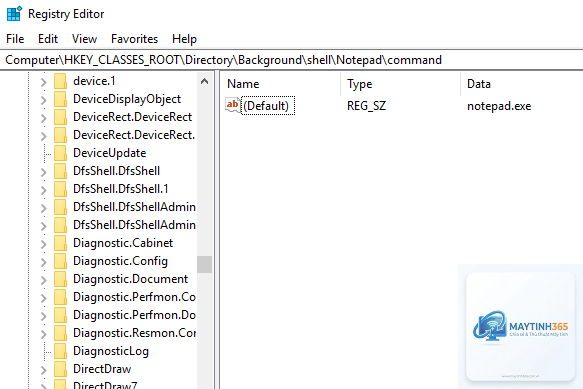Image resolution: width=583 pixels, height=389 pixels.
Task: Select the (Default) value entry
Action: (x=268, y=106)
